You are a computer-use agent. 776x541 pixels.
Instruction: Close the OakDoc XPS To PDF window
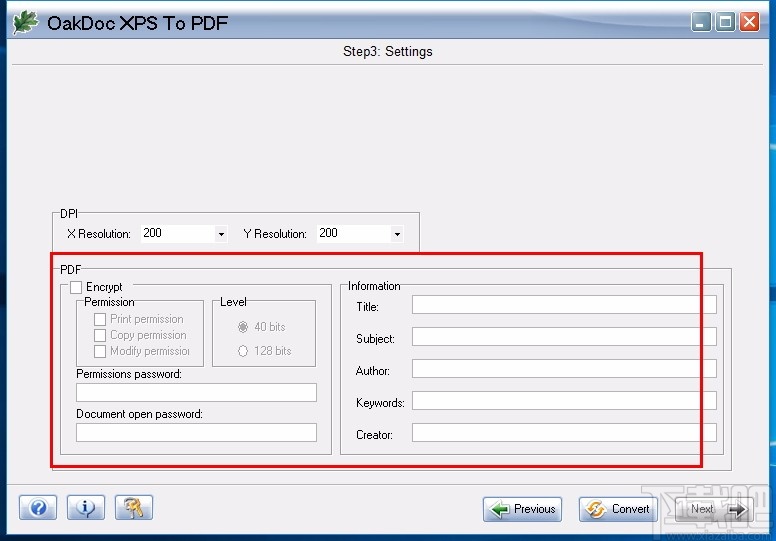point(749,22)
